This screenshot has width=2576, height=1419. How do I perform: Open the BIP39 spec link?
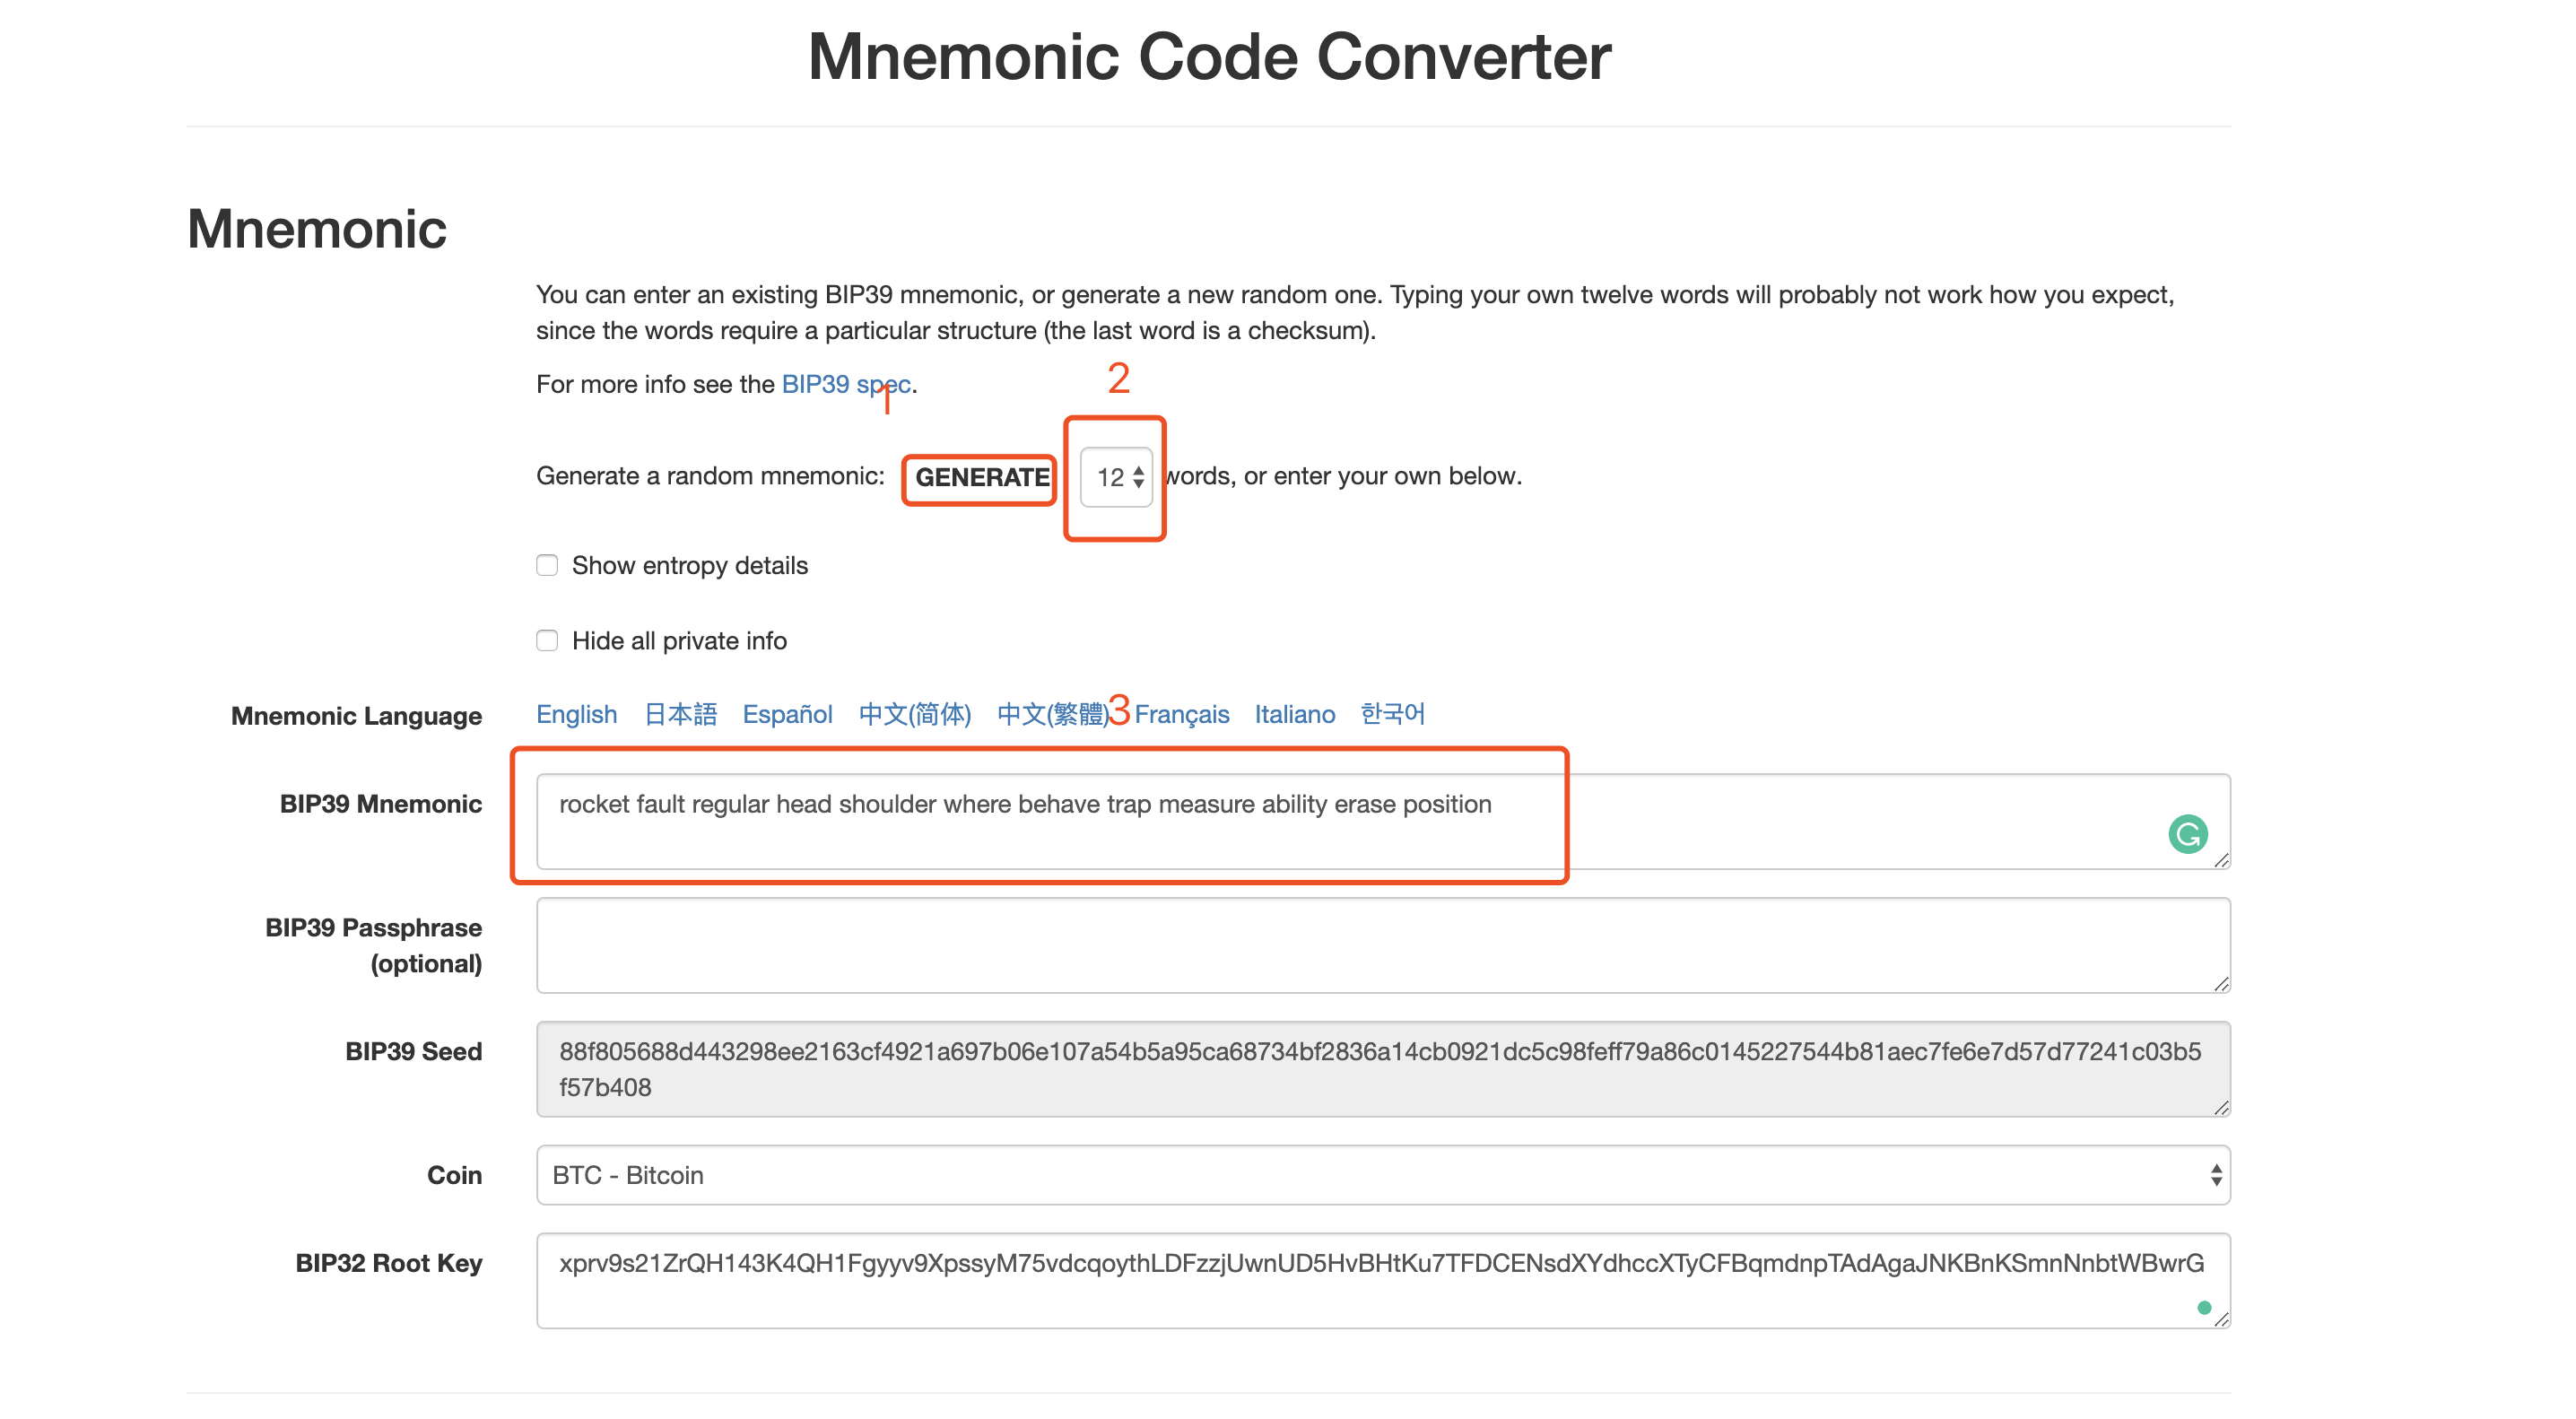[846, 384]
